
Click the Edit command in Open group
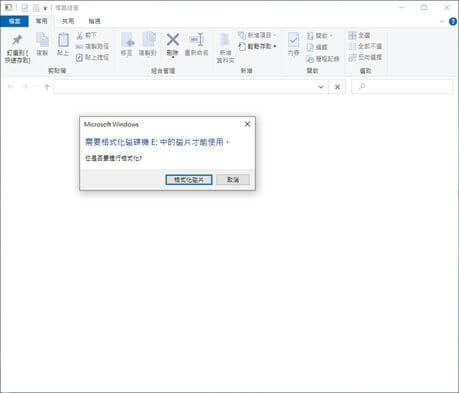pos(317,47)
